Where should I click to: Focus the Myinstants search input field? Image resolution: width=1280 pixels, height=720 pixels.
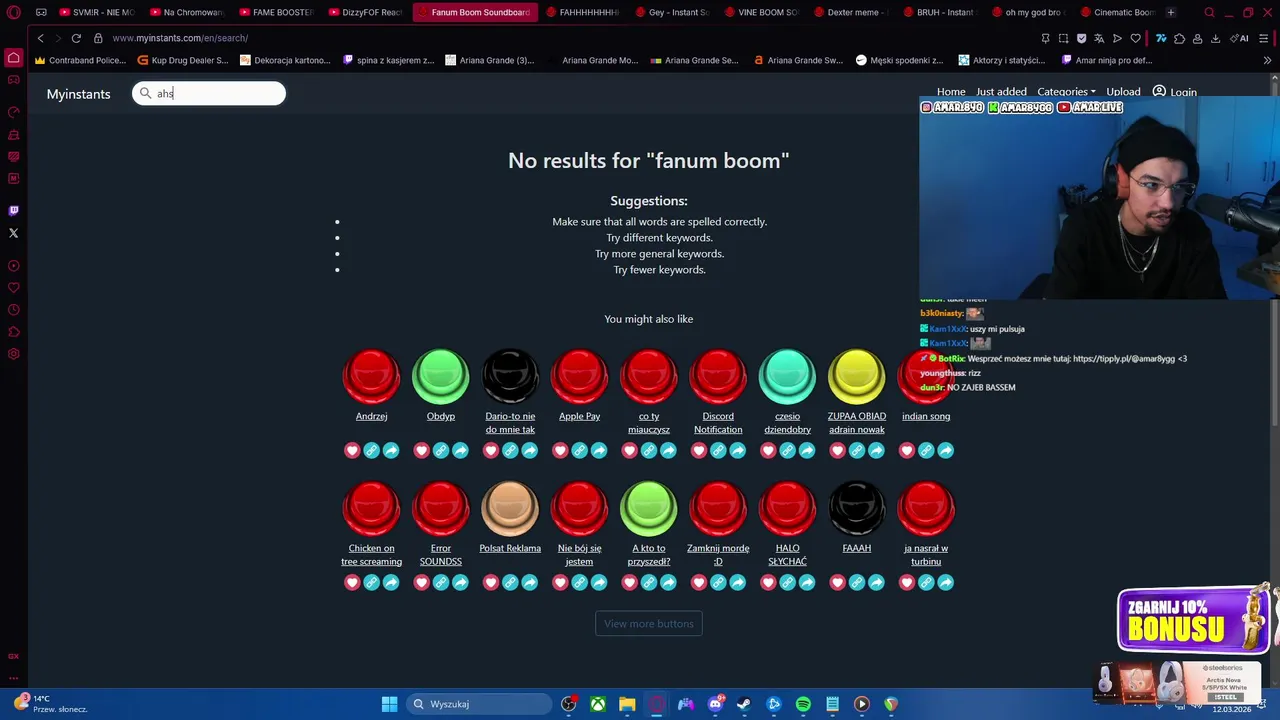point(209,93)
